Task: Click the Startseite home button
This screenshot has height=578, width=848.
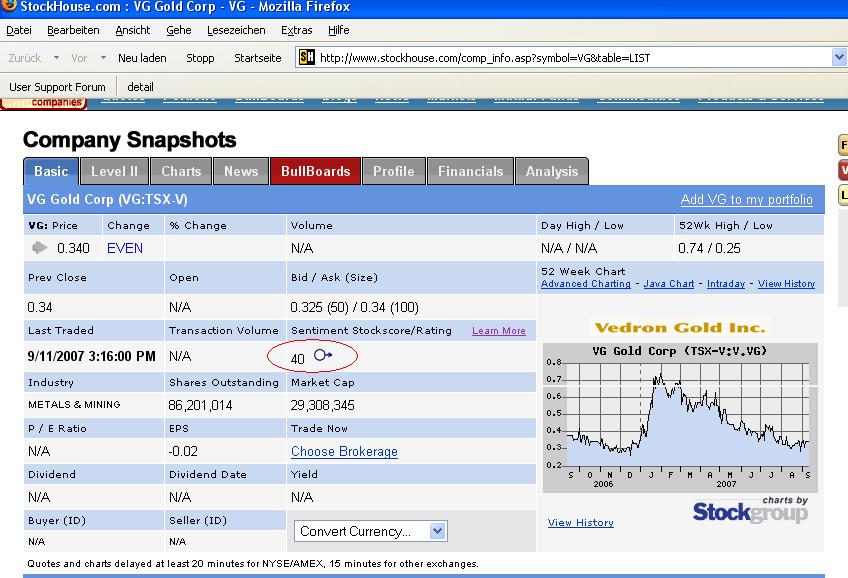Action: coord(257,58)
